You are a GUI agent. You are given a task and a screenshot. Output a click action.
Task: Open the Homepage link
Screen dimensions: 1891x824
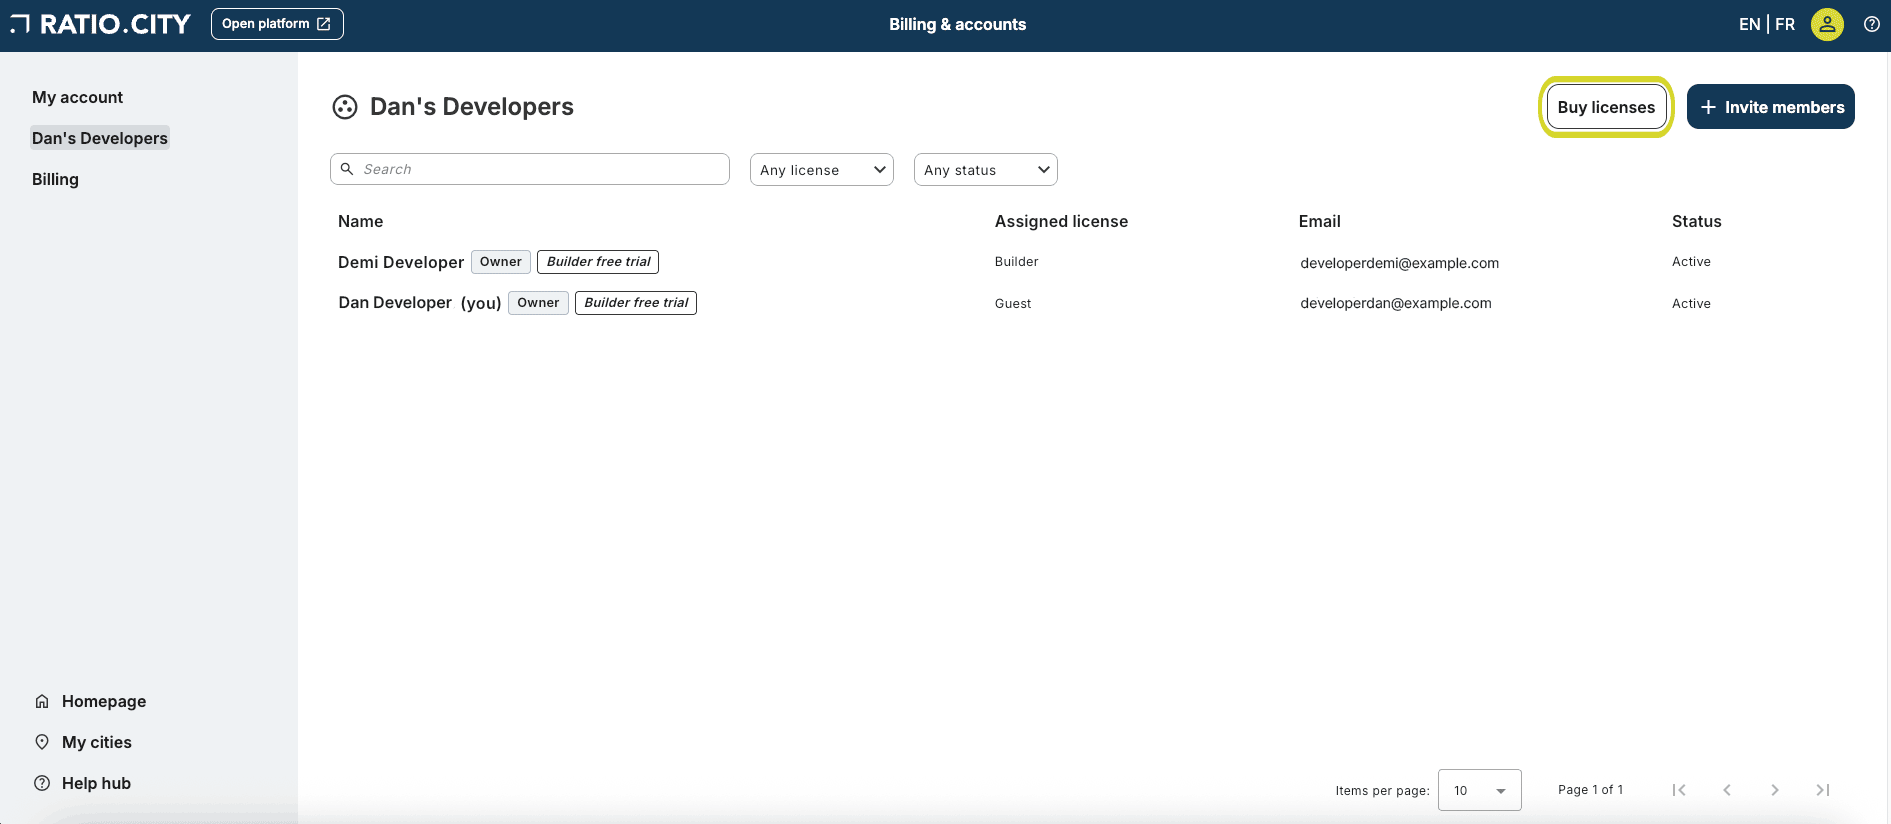pos(104,701)
